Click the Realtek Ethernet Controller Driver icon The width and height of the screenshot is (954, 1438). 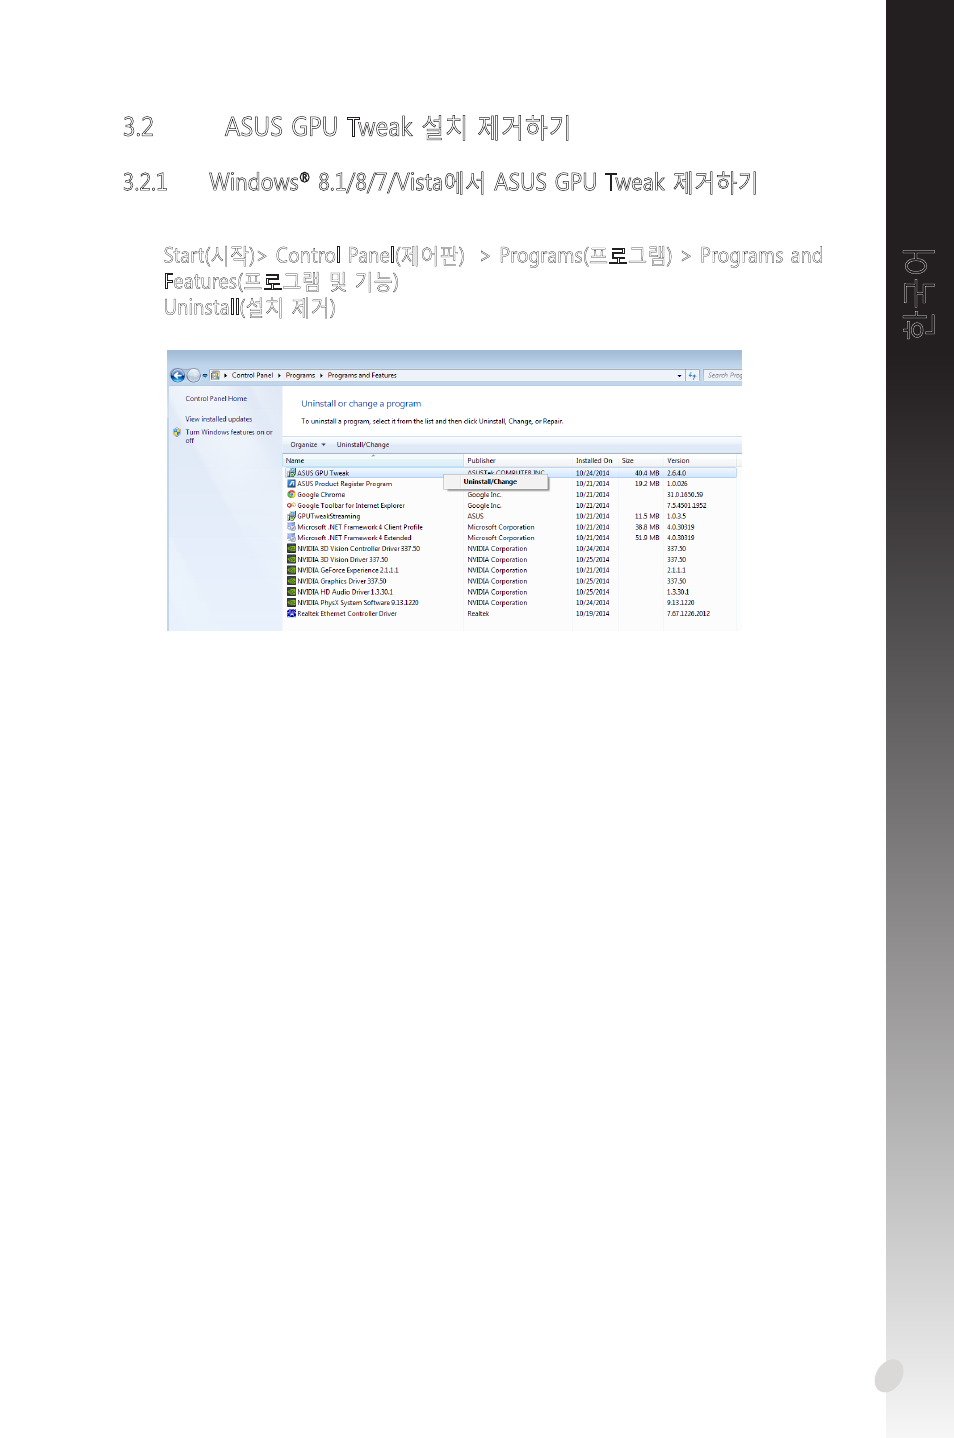point(291,614)
